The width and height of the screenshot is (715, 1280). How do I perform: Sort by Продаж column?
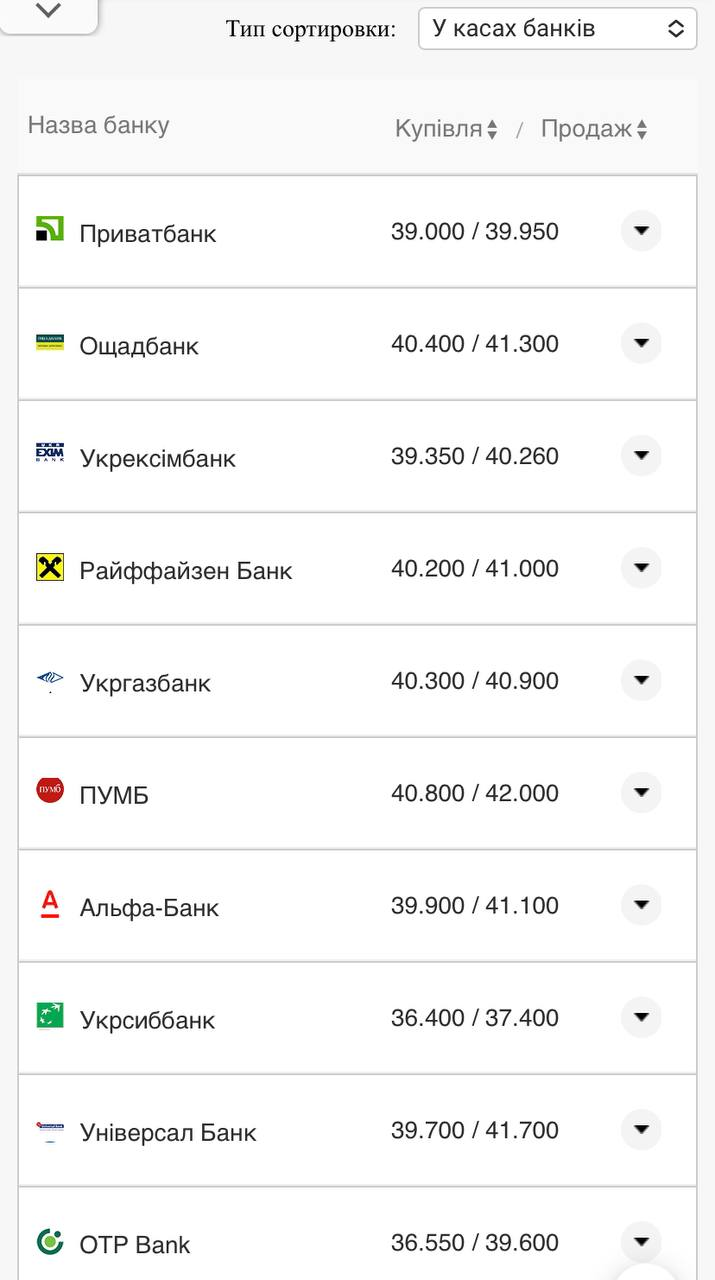click(594, 129)
